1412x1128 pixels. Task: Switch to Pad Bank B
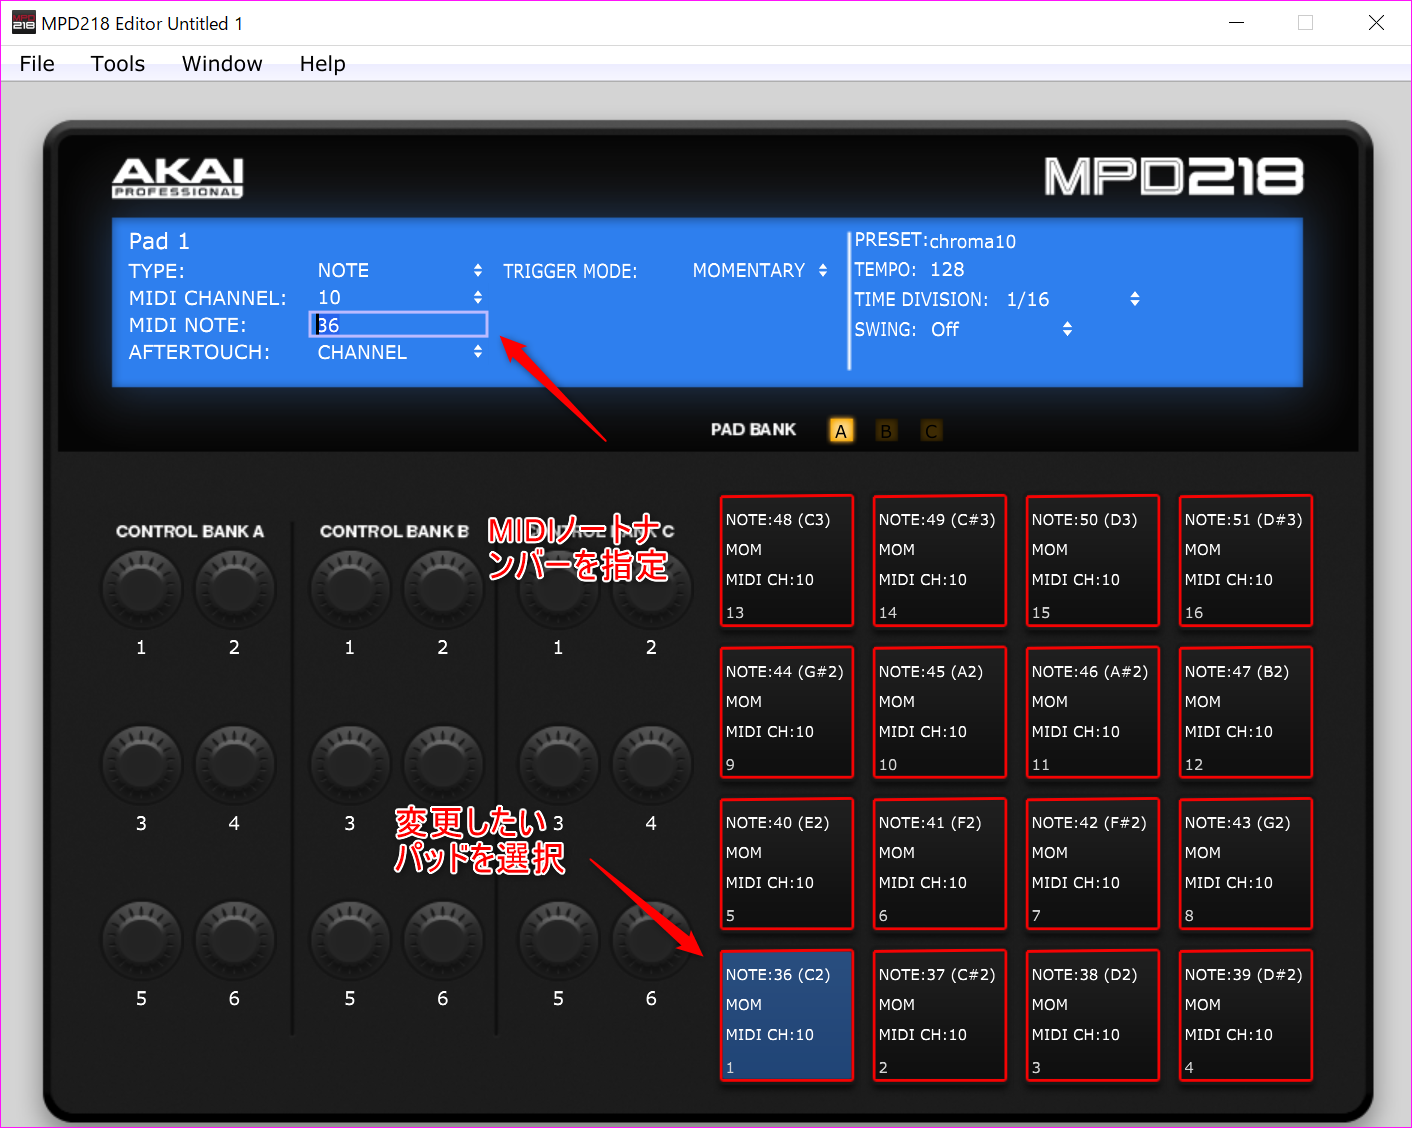[x=886, y=431]
